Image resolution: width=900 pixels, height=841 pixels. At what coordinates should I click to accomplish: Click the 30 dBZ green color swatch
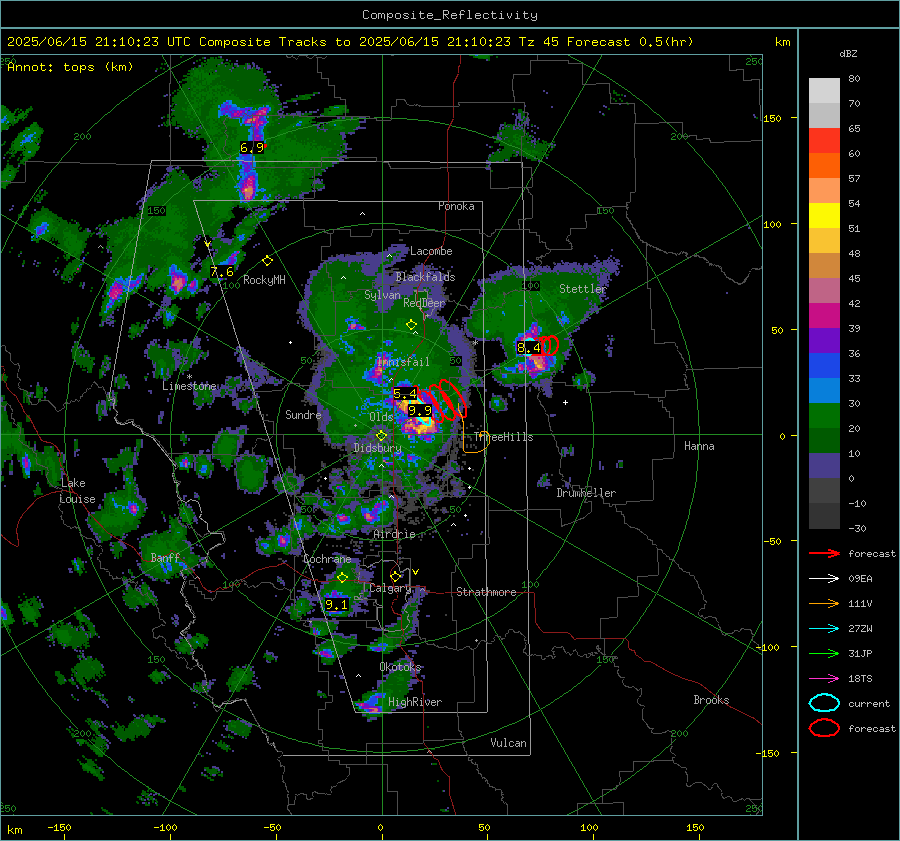click(824, 416)
